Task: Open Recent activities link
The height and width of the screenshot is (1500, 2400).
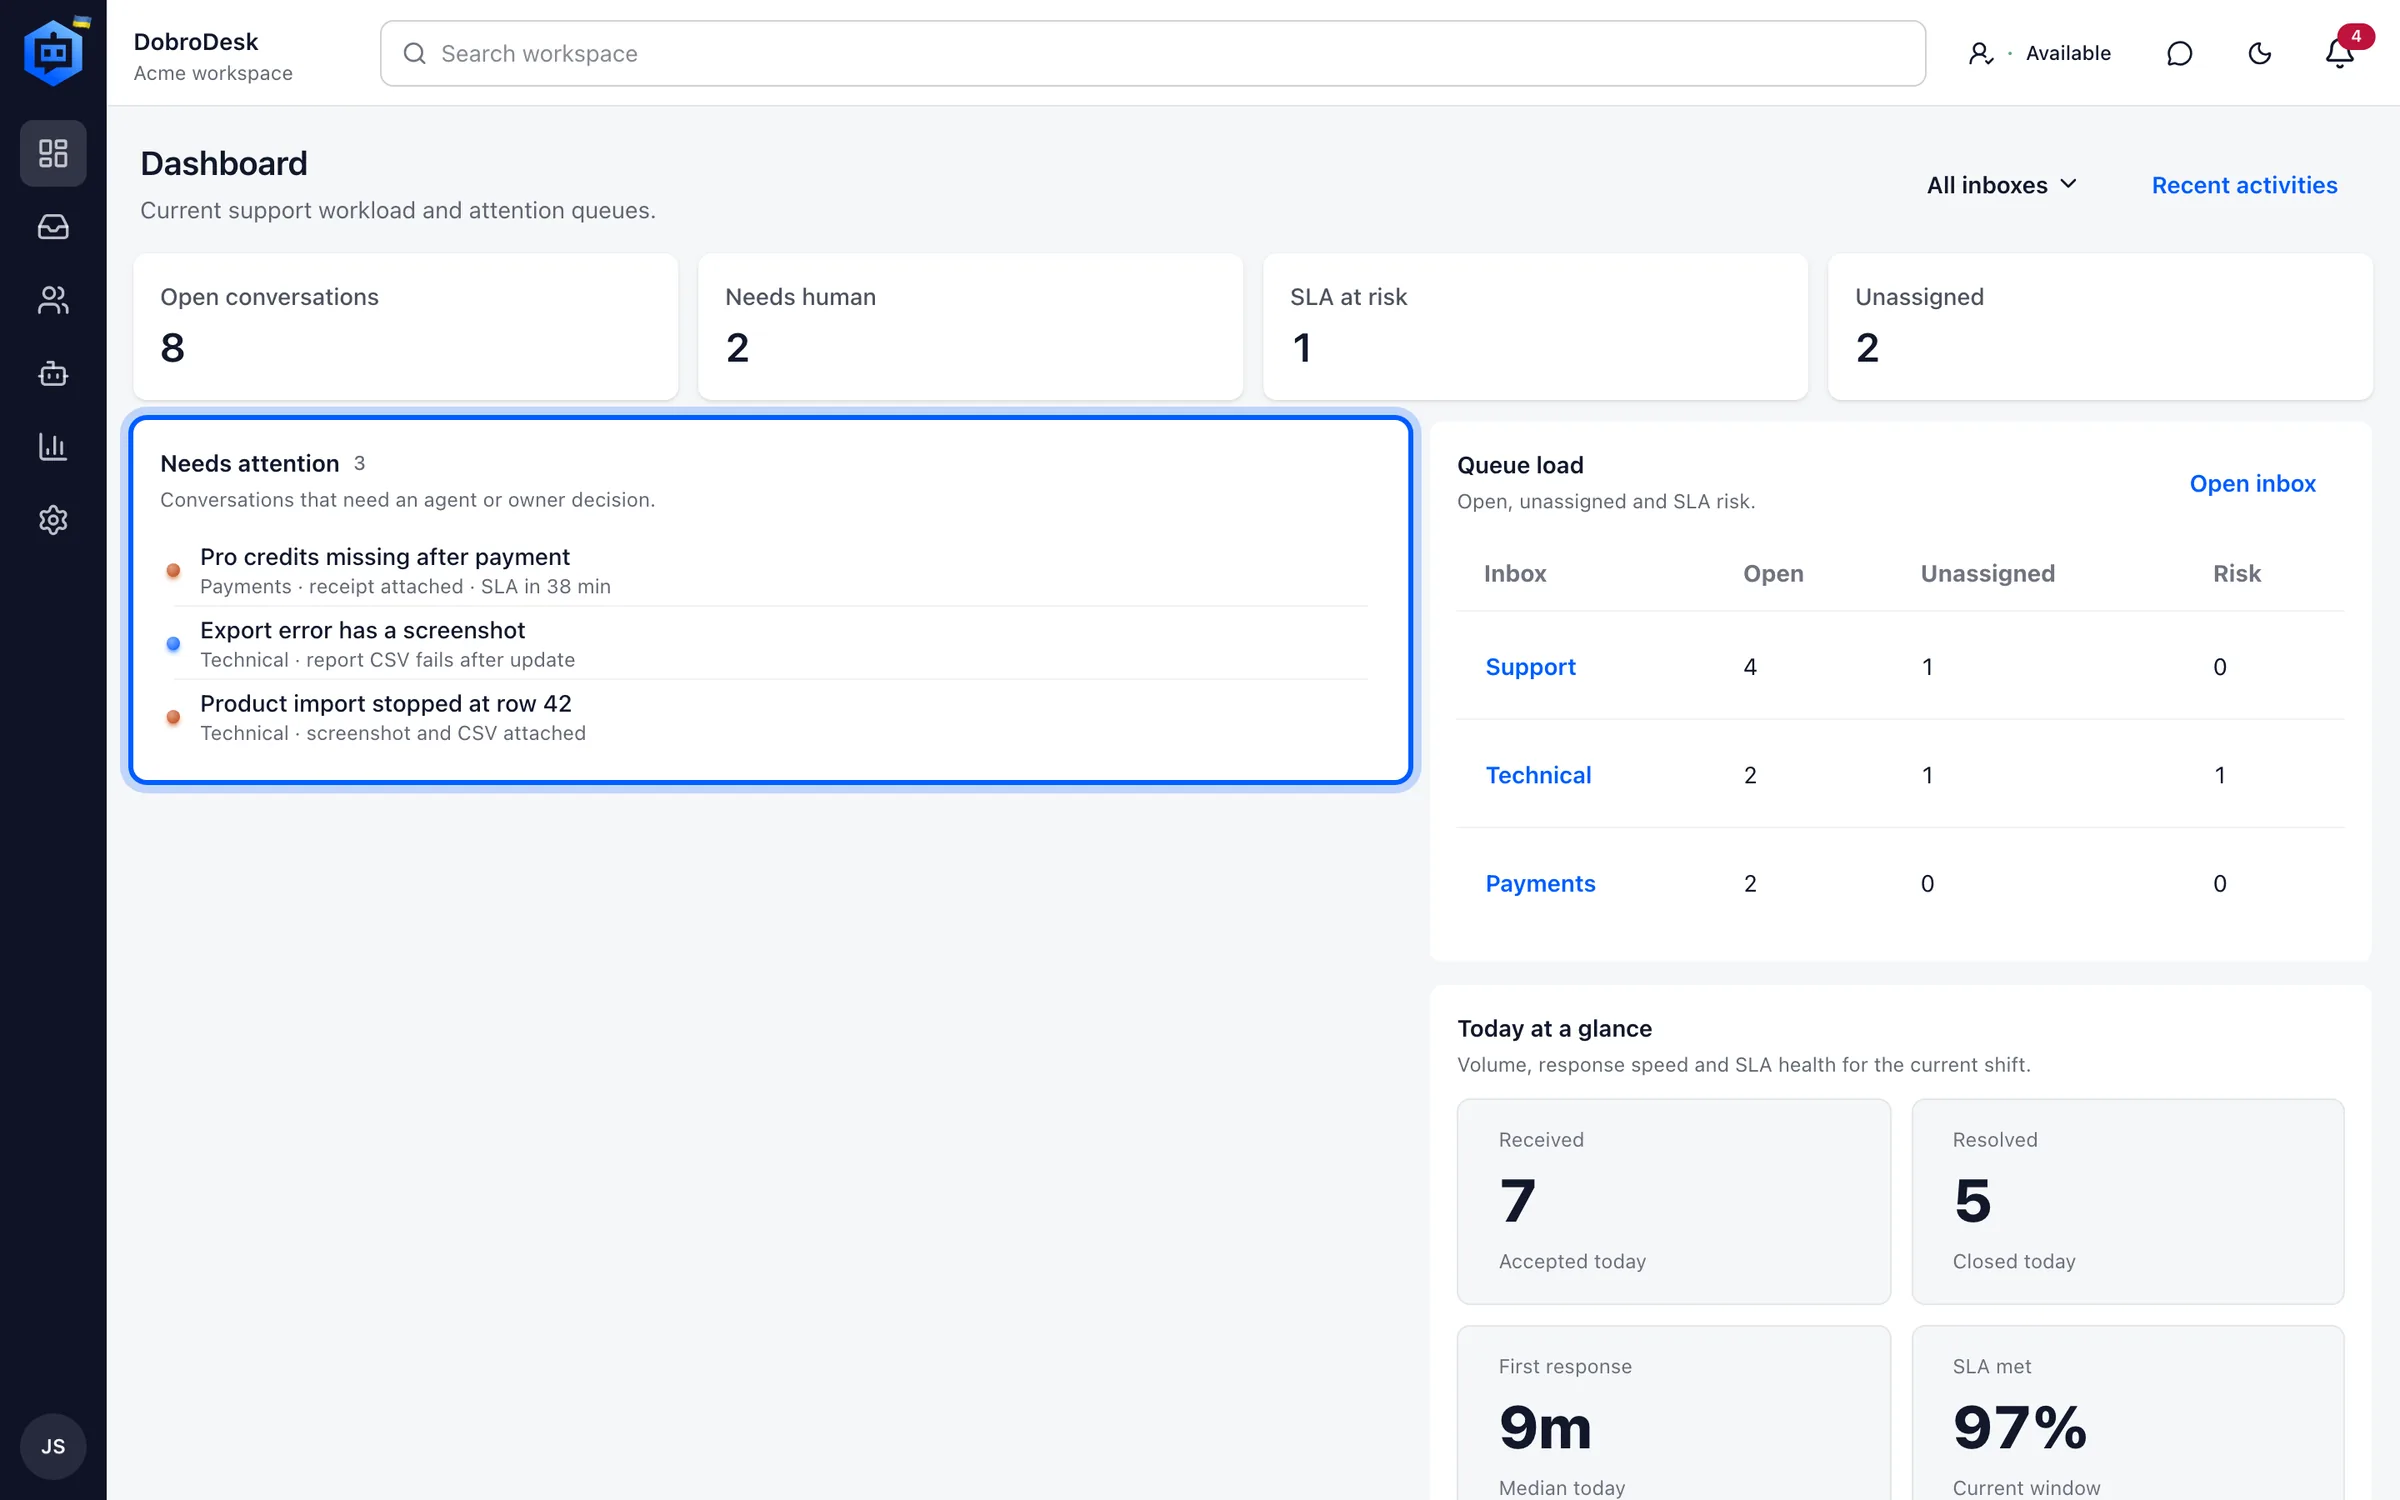Action: pyautogui.click(x=2244, y=185)
